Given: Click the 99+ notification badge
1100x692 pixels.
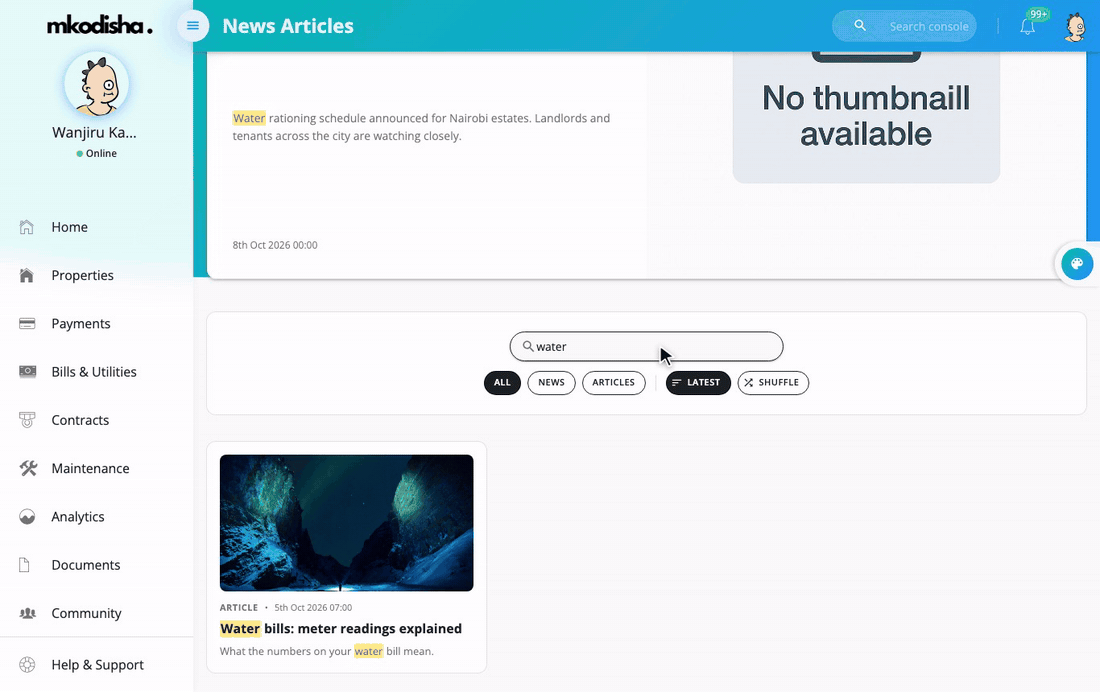Looking at the screenshot, I should (1038, 14).
